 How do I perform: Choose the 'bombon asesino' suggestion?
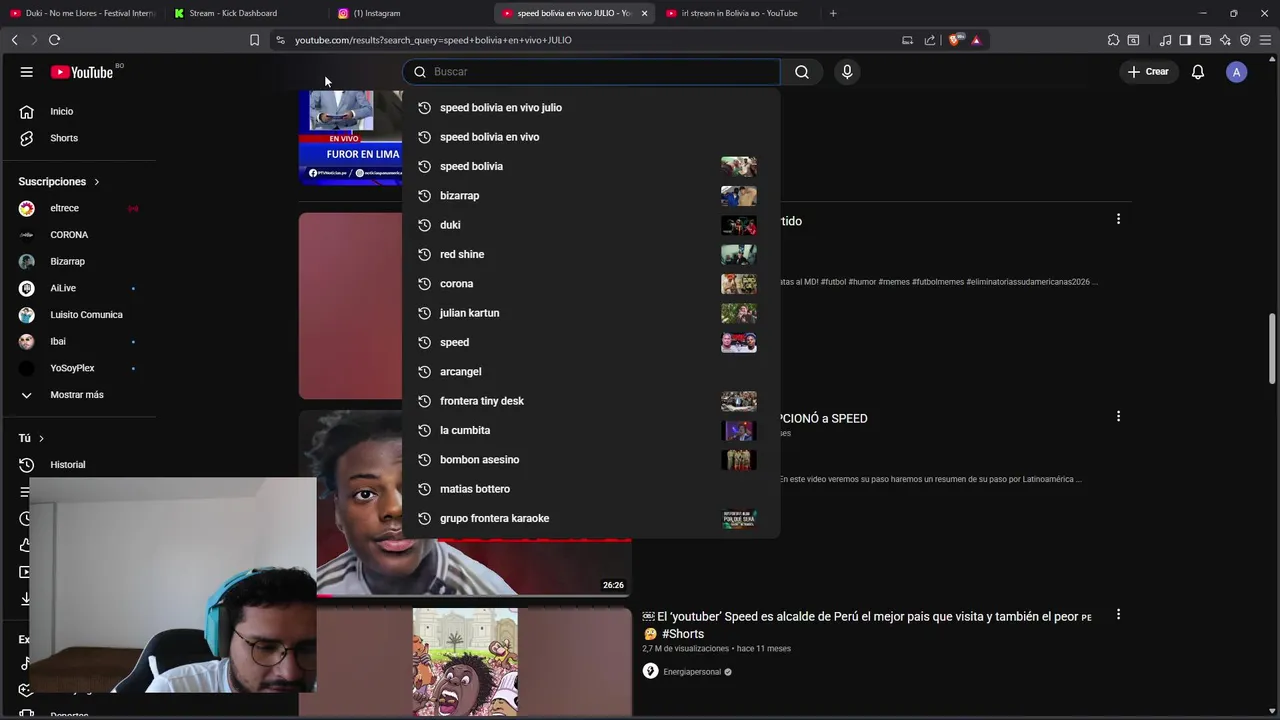click(x=590, y=459)
